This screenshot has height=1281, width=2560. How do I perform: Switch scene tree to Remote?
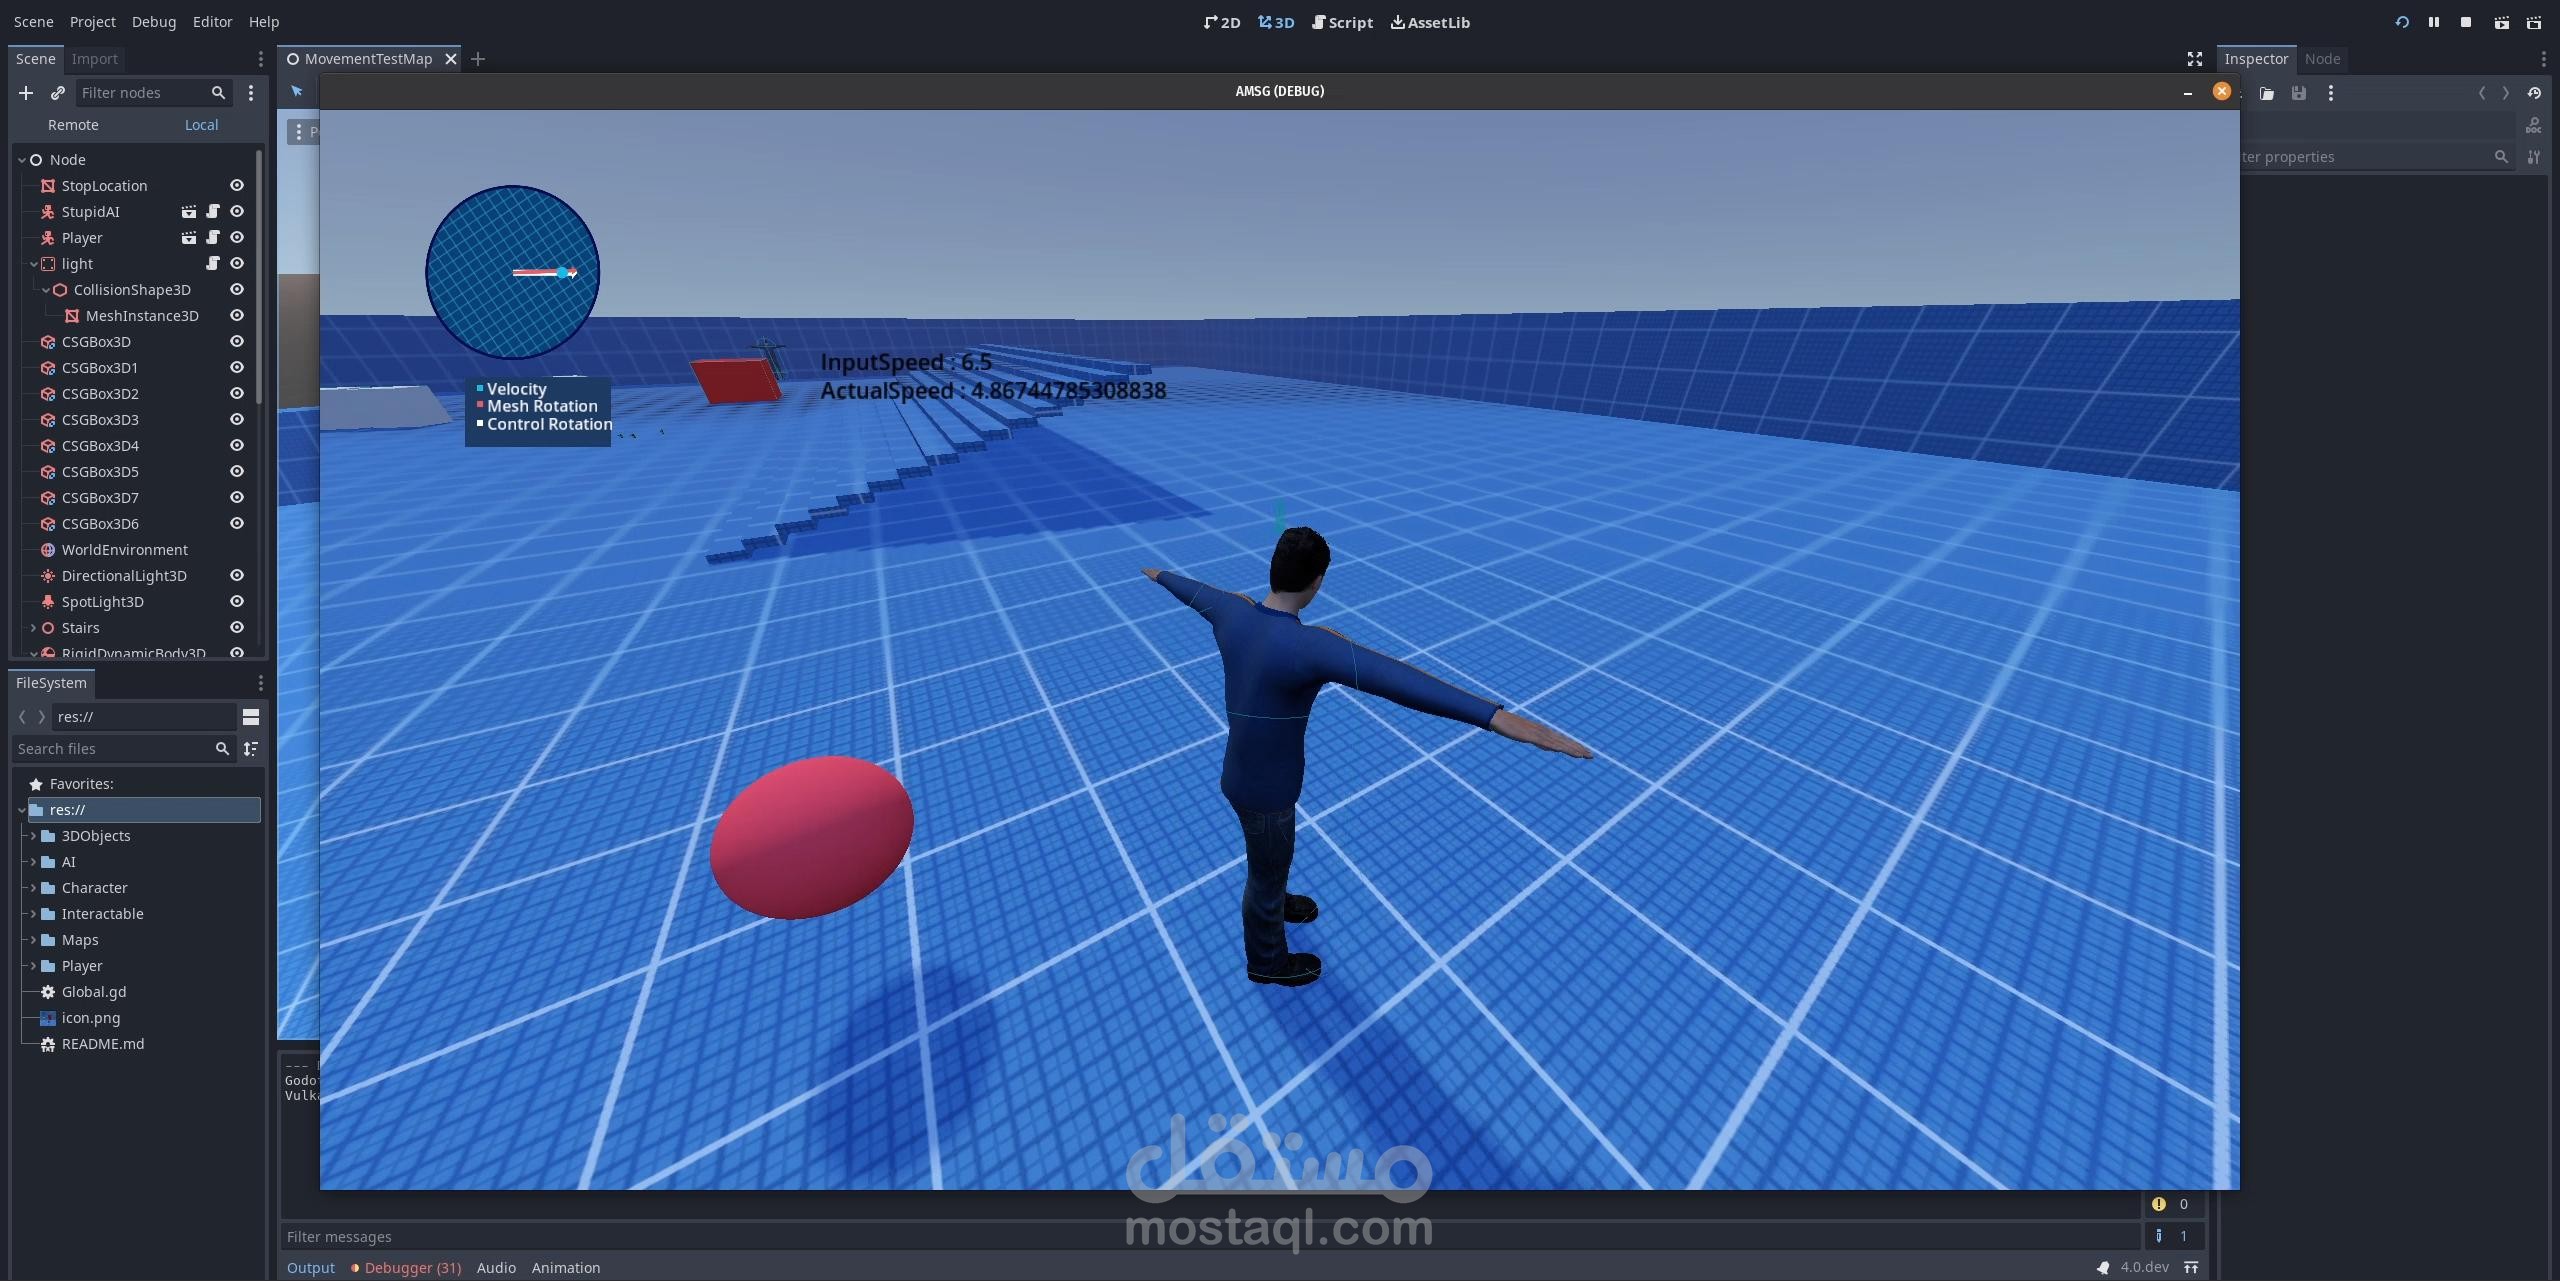(73, 125)
